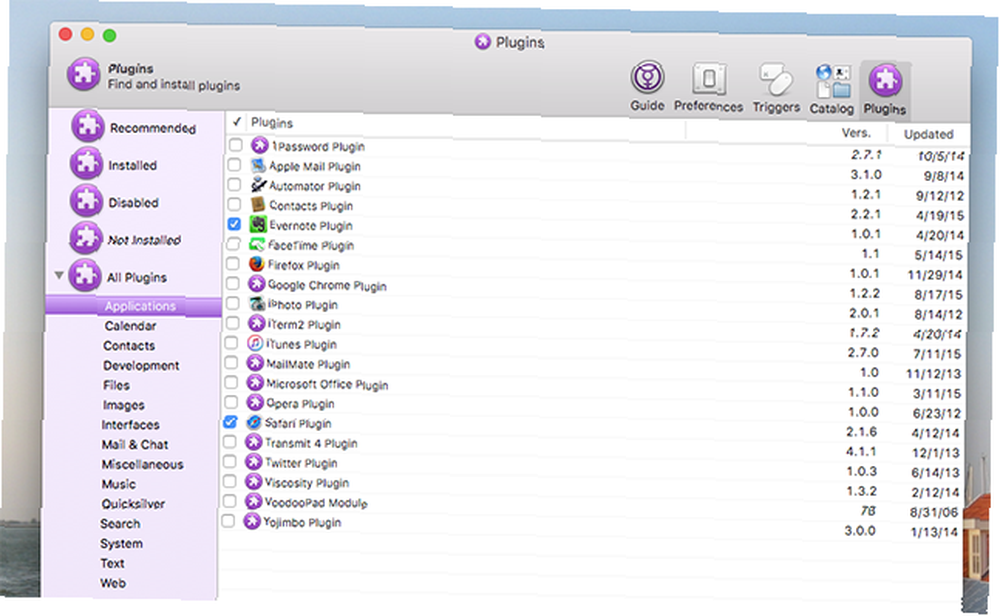Click the Yojimbo plugin icon
1000x616 pixels.
pos(252,521)
